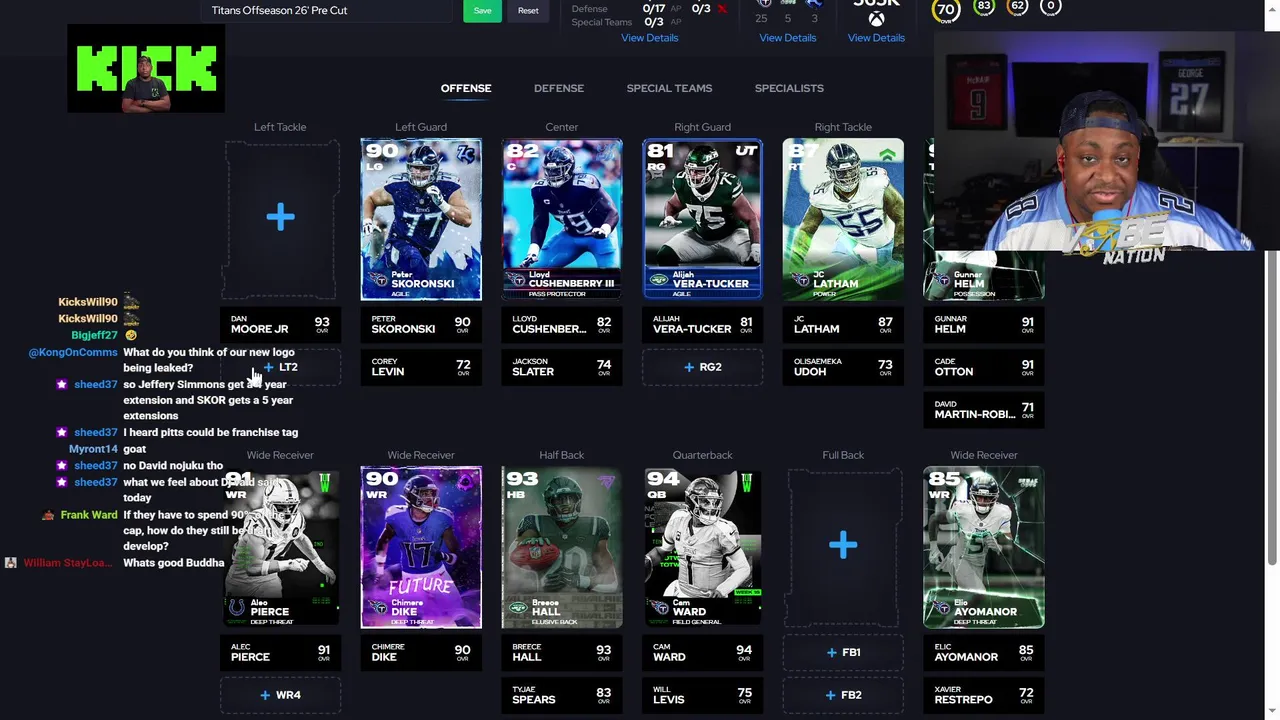Switch to the SPECIALISTS tab
This screenshot has height=720, width=1280.
789,88
